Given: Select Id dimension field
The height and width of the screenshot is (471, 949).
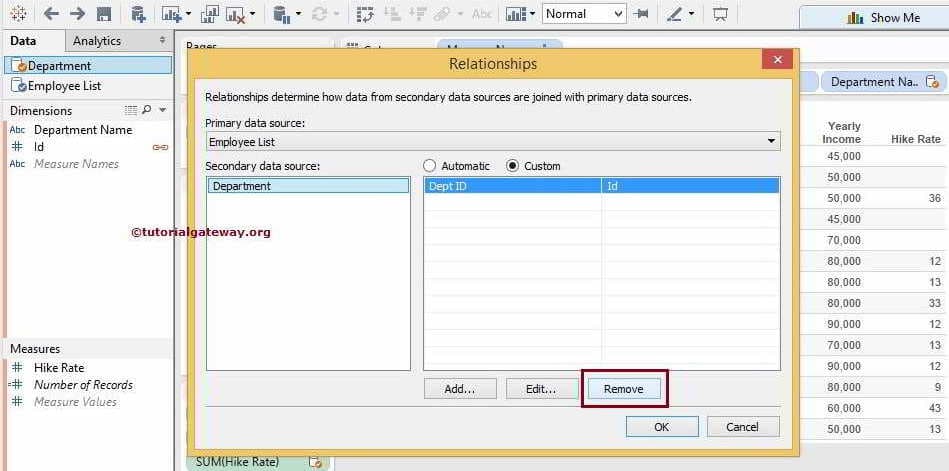Looking at the screenshot, I should [39, 147].
